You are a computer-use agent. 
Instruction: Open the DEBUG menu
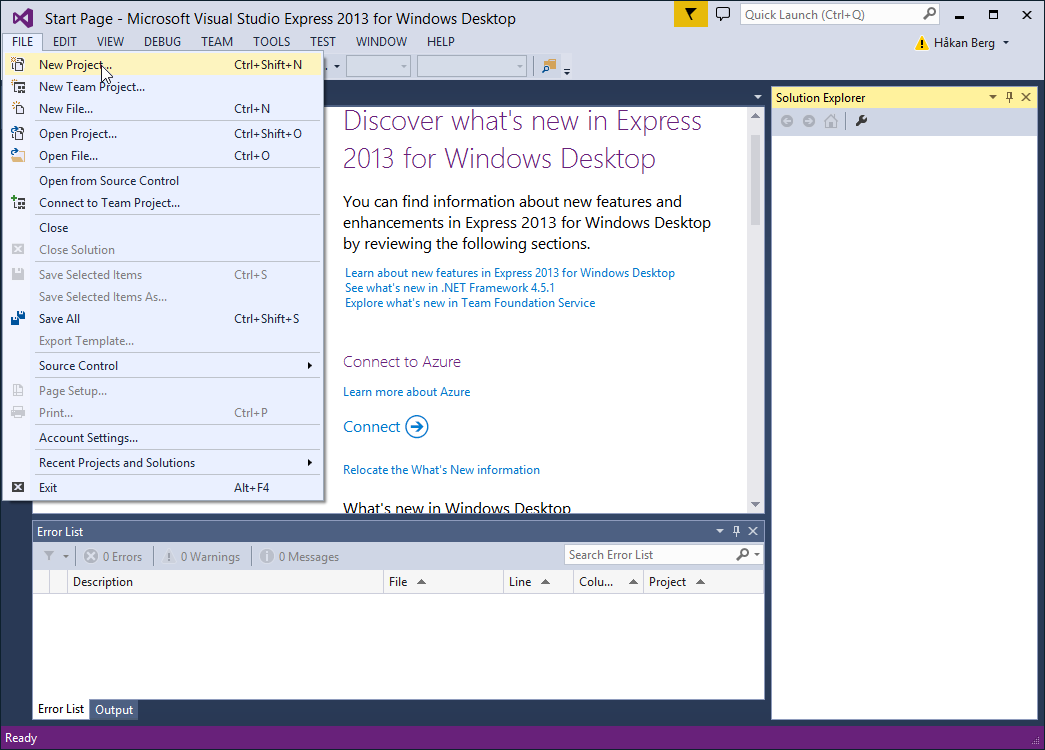[x=162, y=41]
